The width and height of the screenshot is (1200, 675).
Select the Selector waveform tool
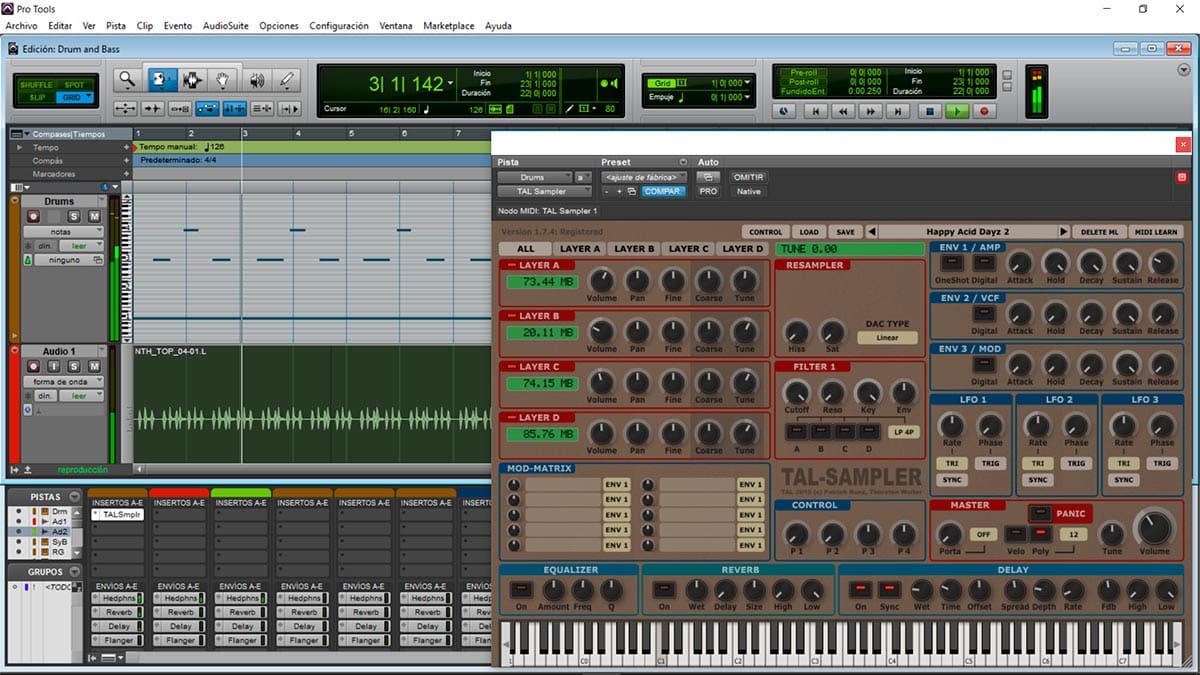191,81
